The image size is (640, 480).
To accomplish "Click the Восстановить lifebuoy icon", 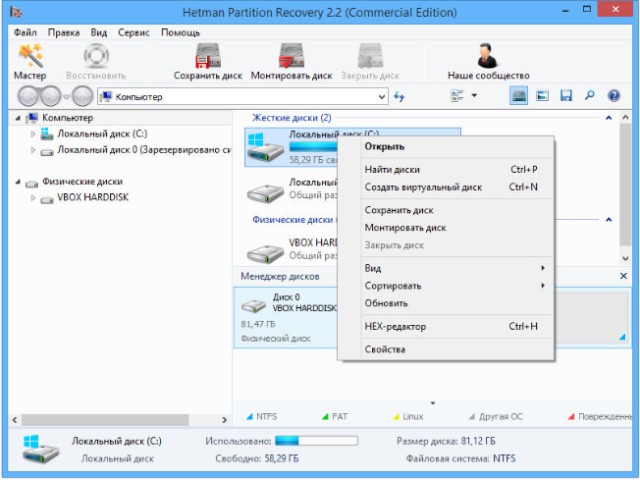I will (96, 56).
